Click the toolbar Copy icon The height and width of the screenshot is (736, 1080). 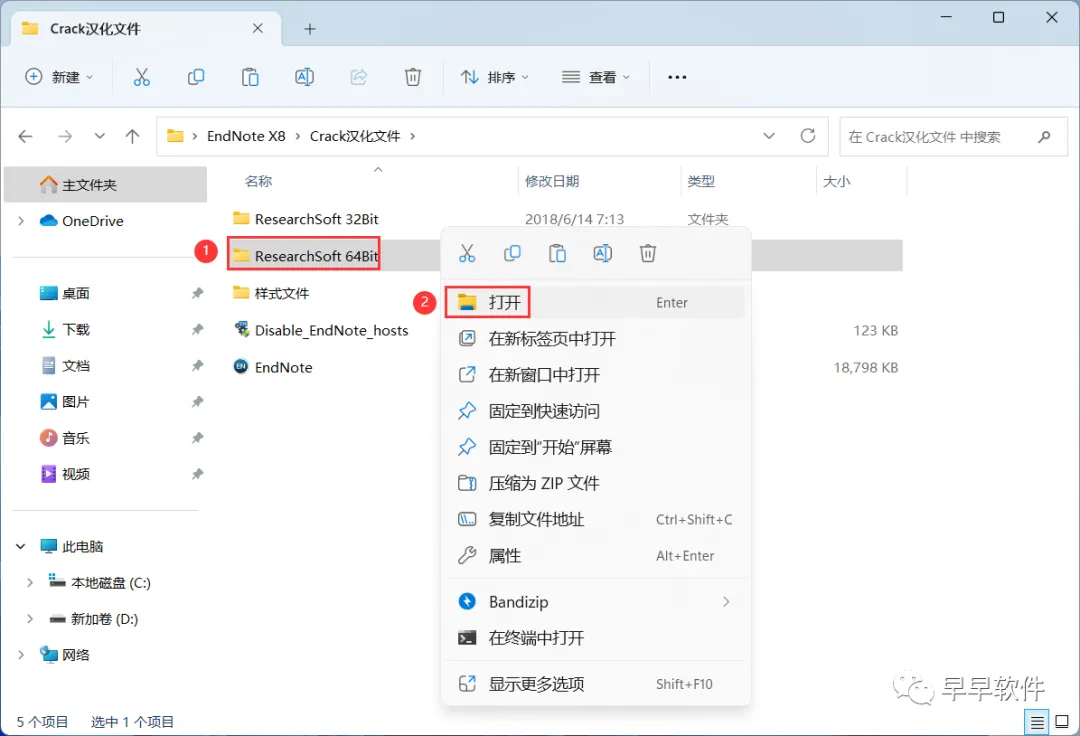click(196, 77)
